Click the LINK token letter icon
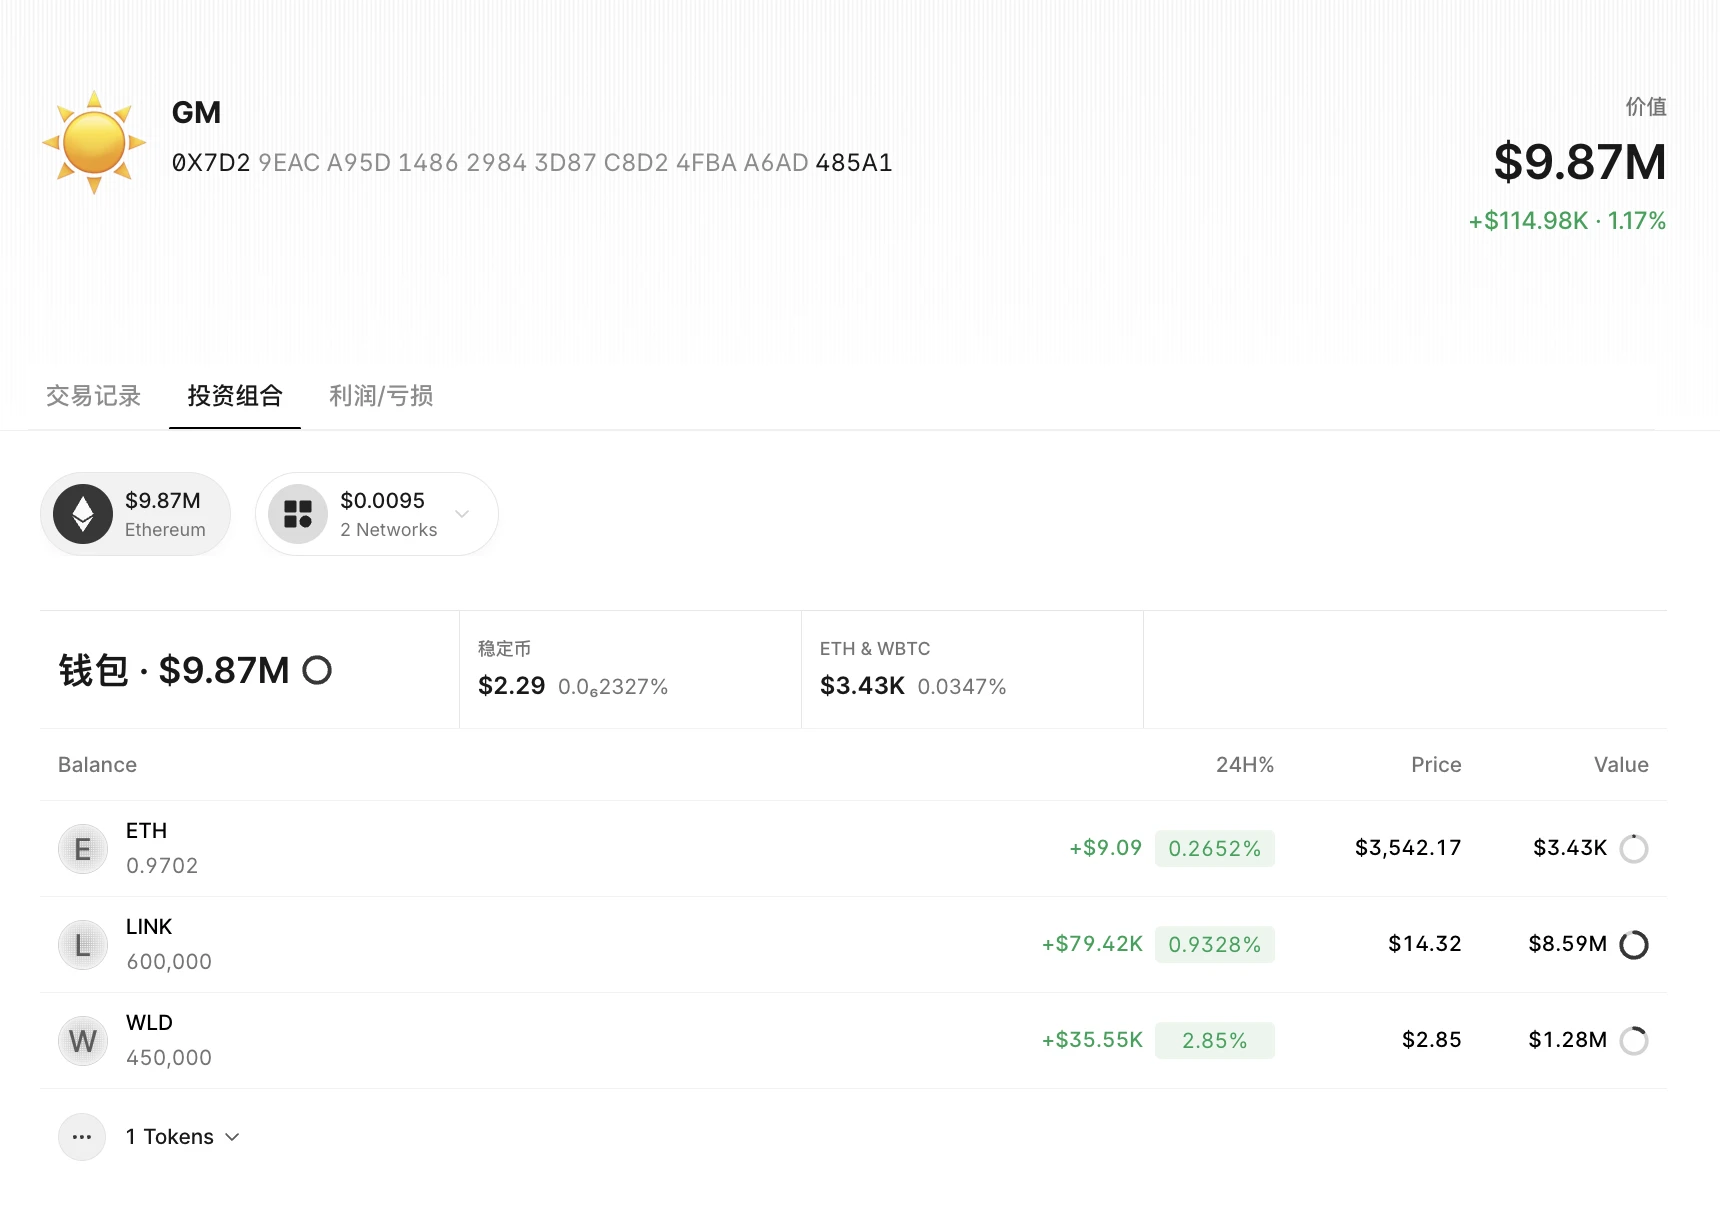Image resolution: width=1720 pixels, height=1206 pixels. coord(83,945)
